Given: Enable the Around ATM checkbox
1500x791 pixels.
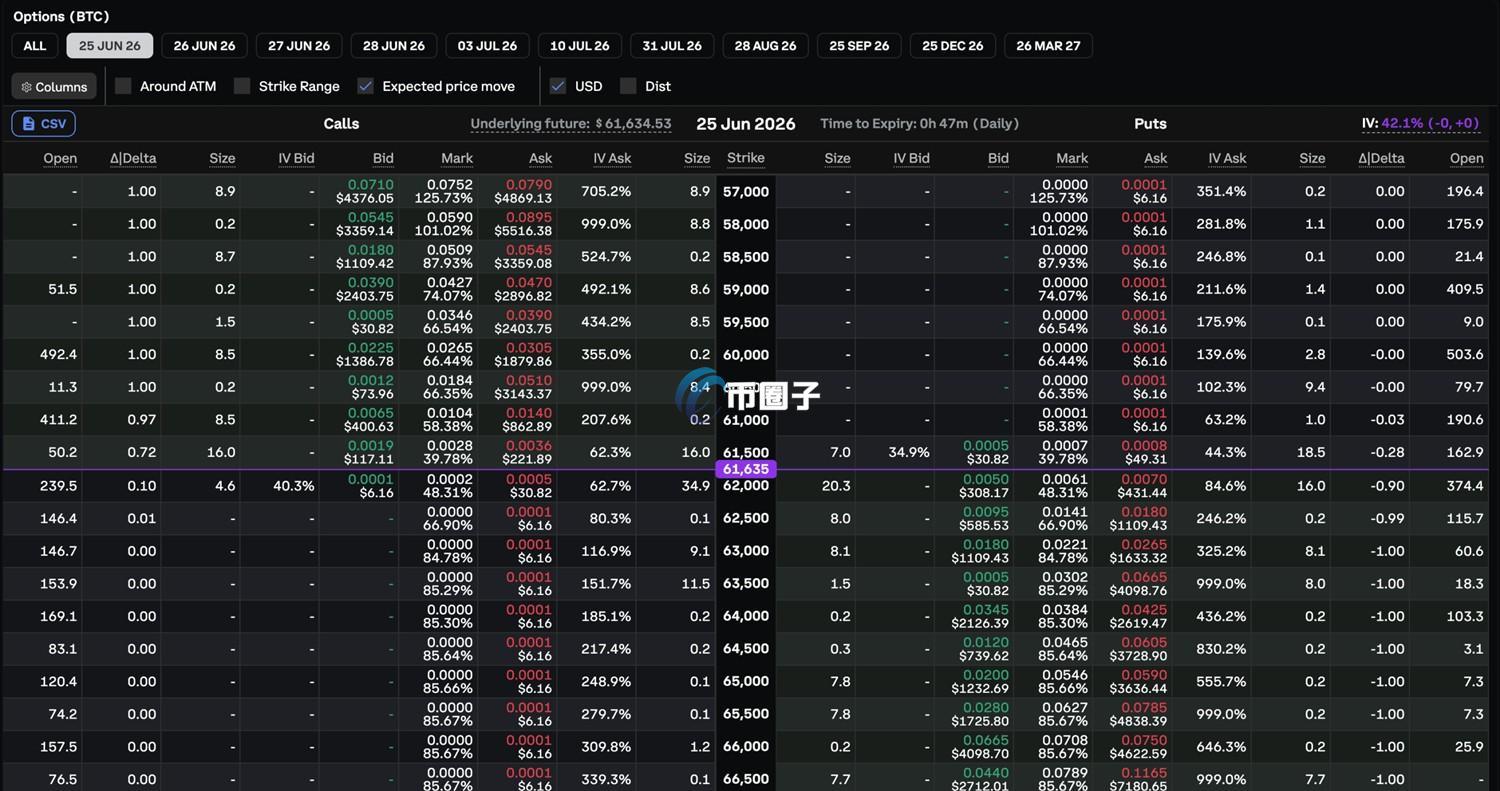Looking at the screenshot, I should pos(123,86).
